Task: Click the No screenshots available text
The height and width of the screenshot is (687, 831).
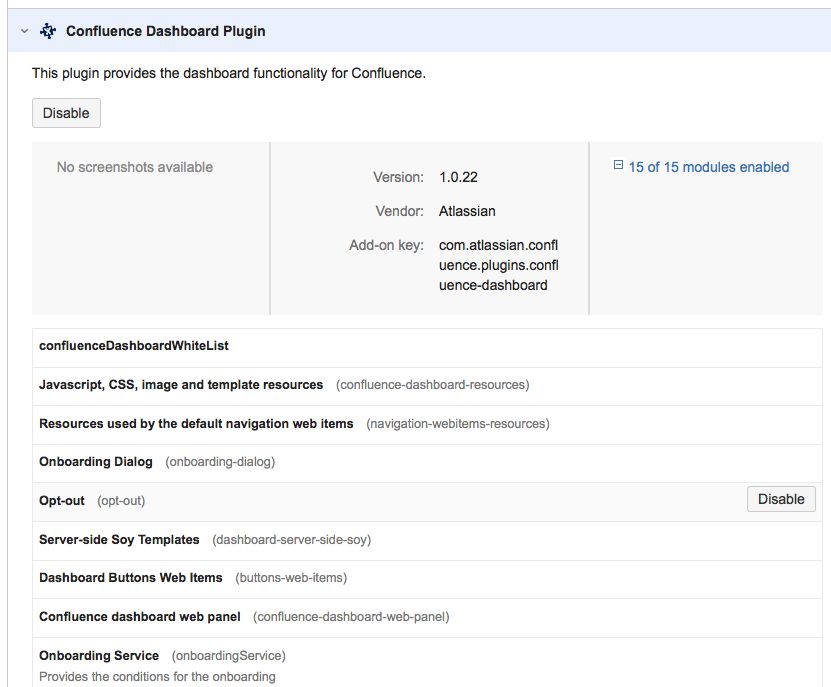Action: 135,168
